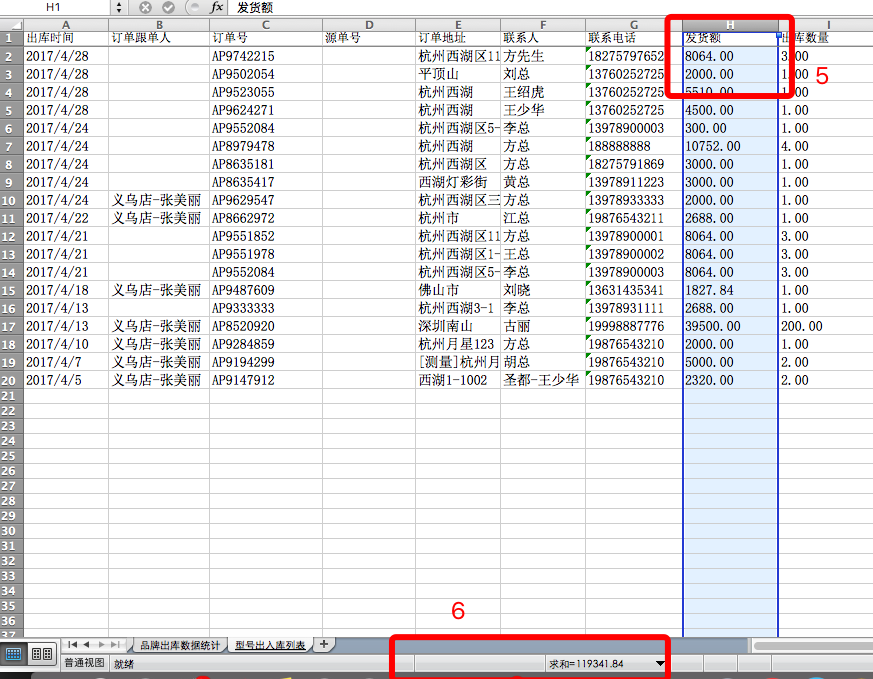Click order number AP8979478
Image resolution: width=873 pixels, height=679 pixels.
[x=266, y=146]
